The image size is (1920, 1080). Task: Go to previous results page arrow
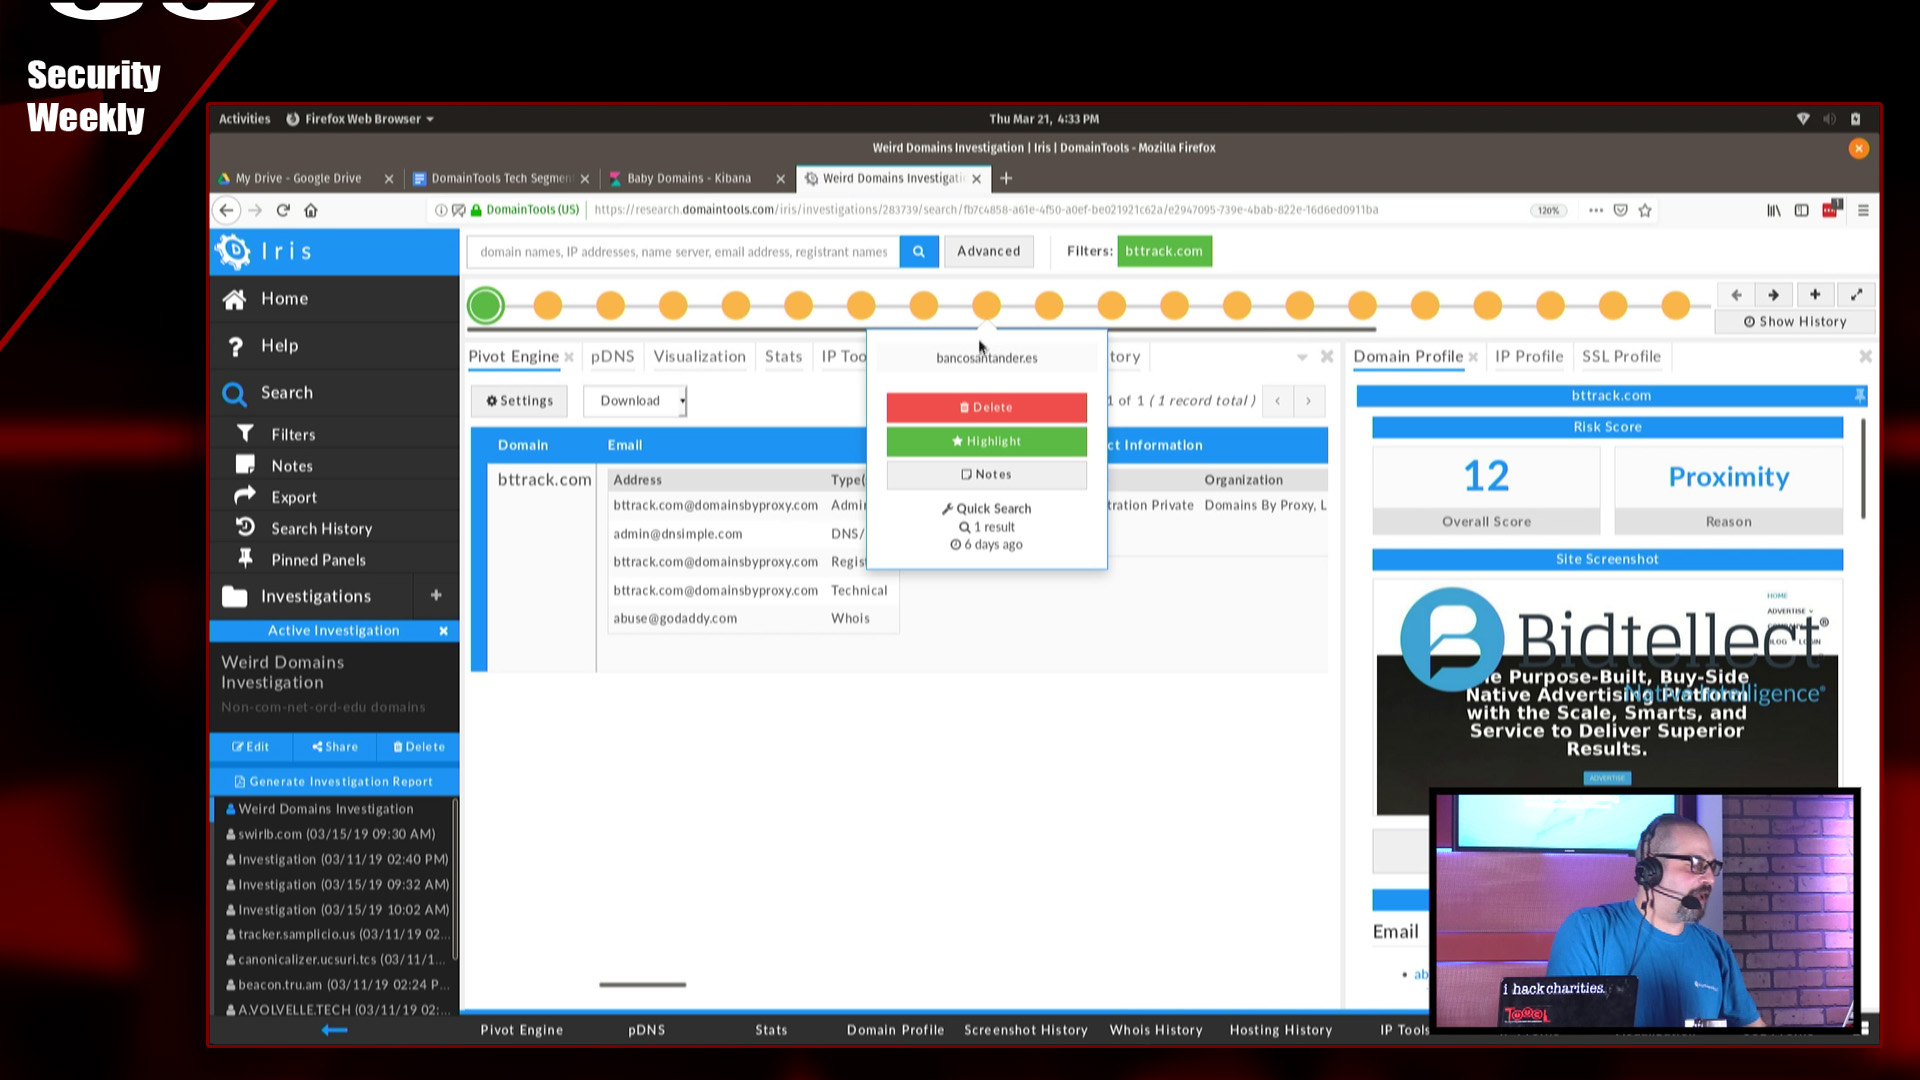point(1277,401)
